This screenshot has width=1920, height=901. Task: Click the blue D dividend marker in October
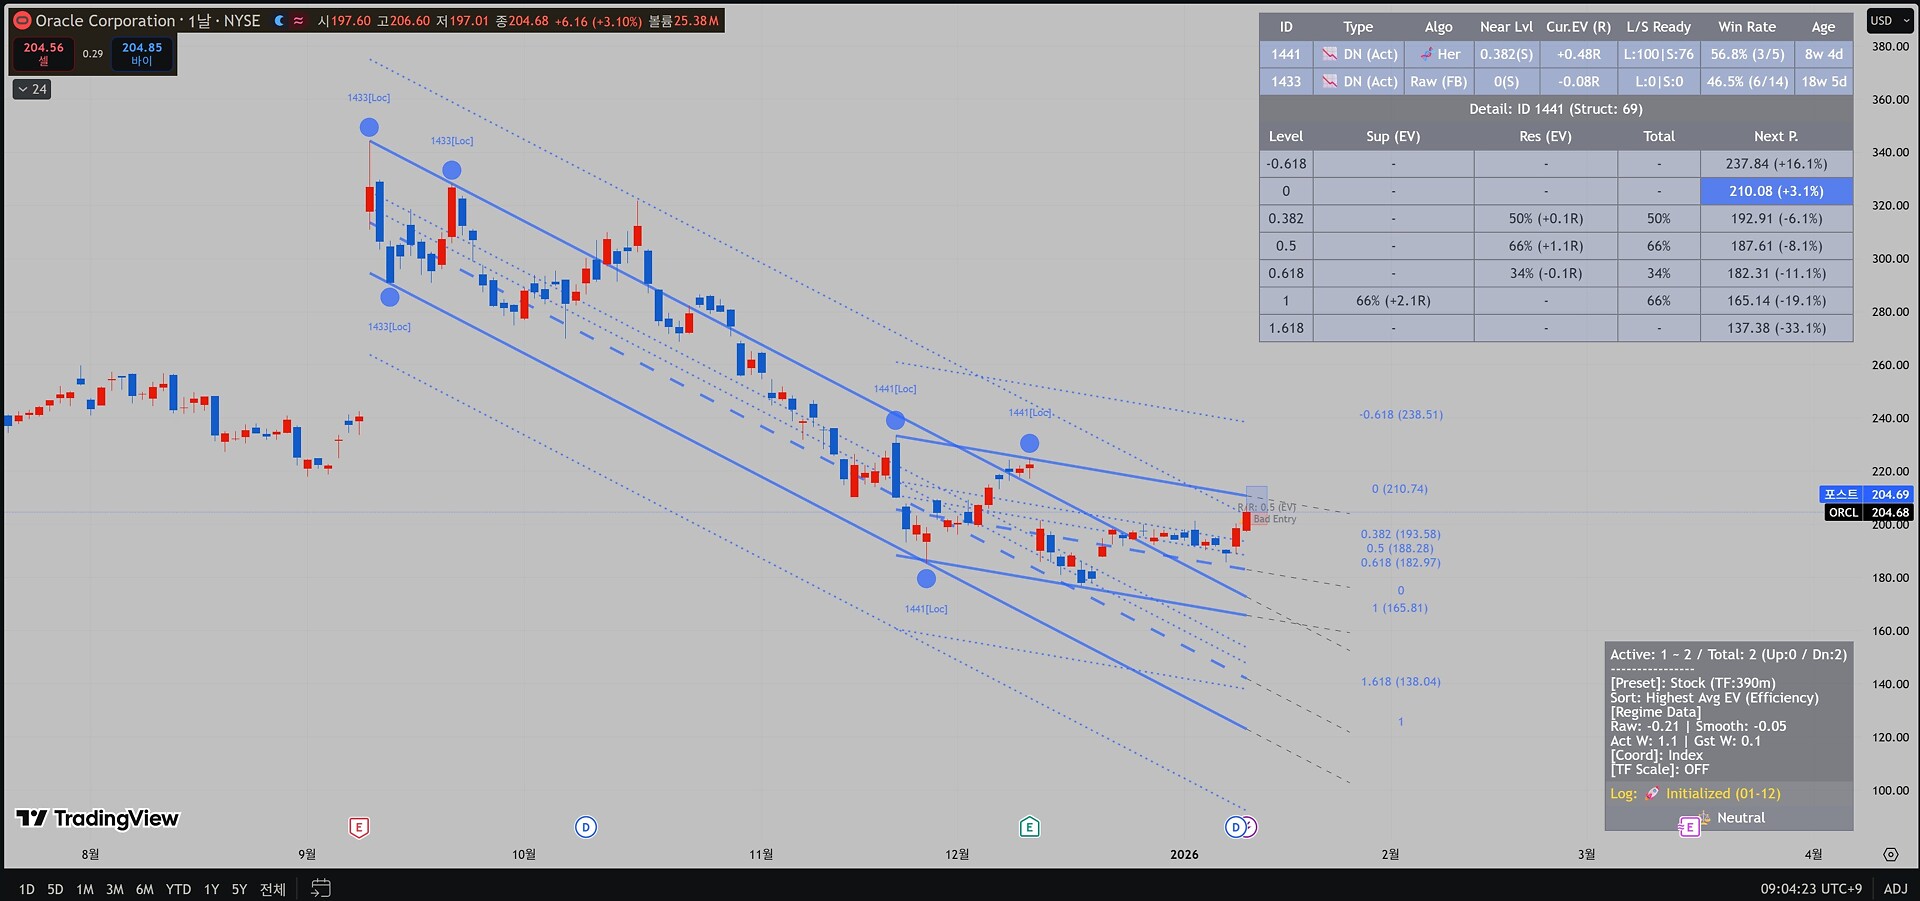click(586, 827)
